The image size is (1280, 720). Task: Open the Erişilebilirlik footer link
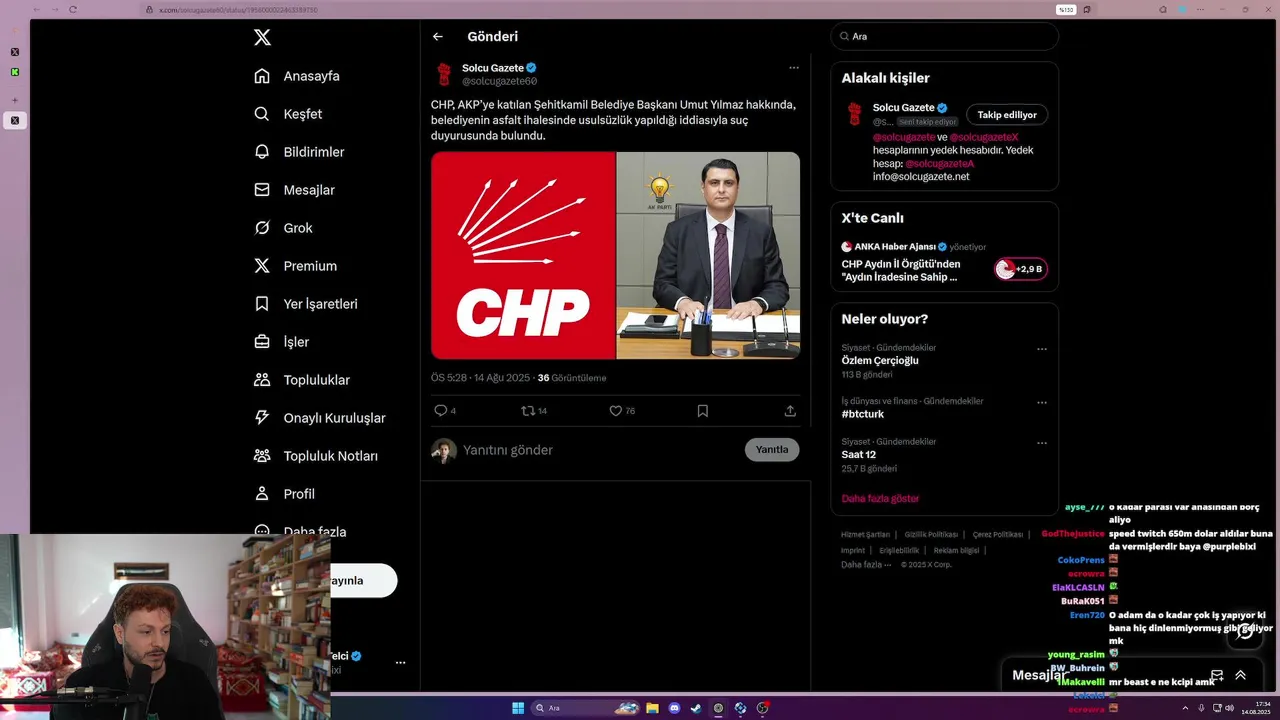(x=899, y=550)
